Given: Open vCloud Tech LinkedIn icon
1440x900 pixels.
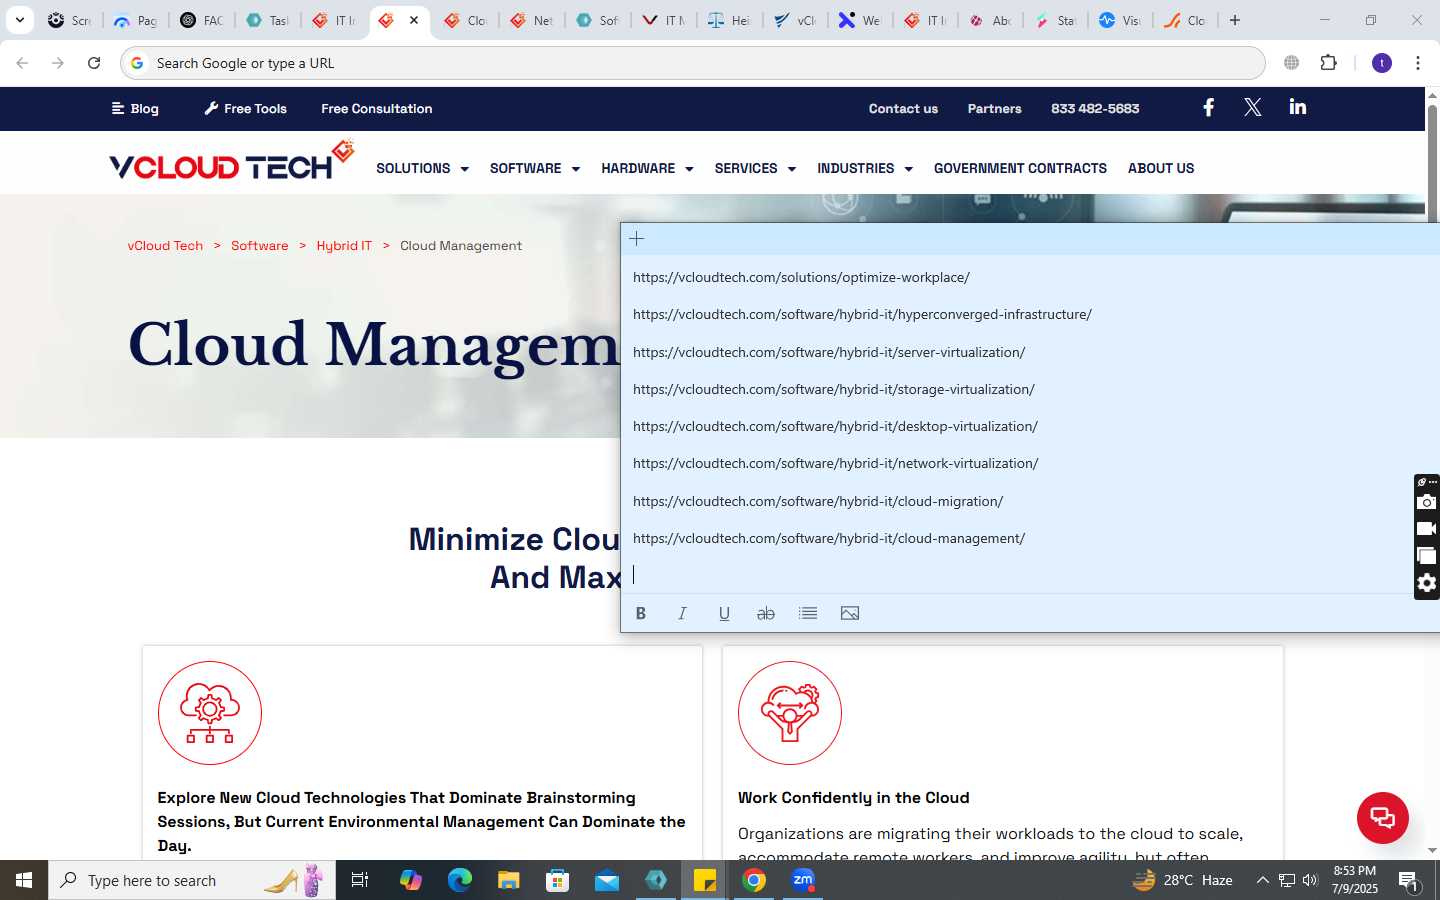Looking at the screenshot, I should click(x=1297, y=107).
